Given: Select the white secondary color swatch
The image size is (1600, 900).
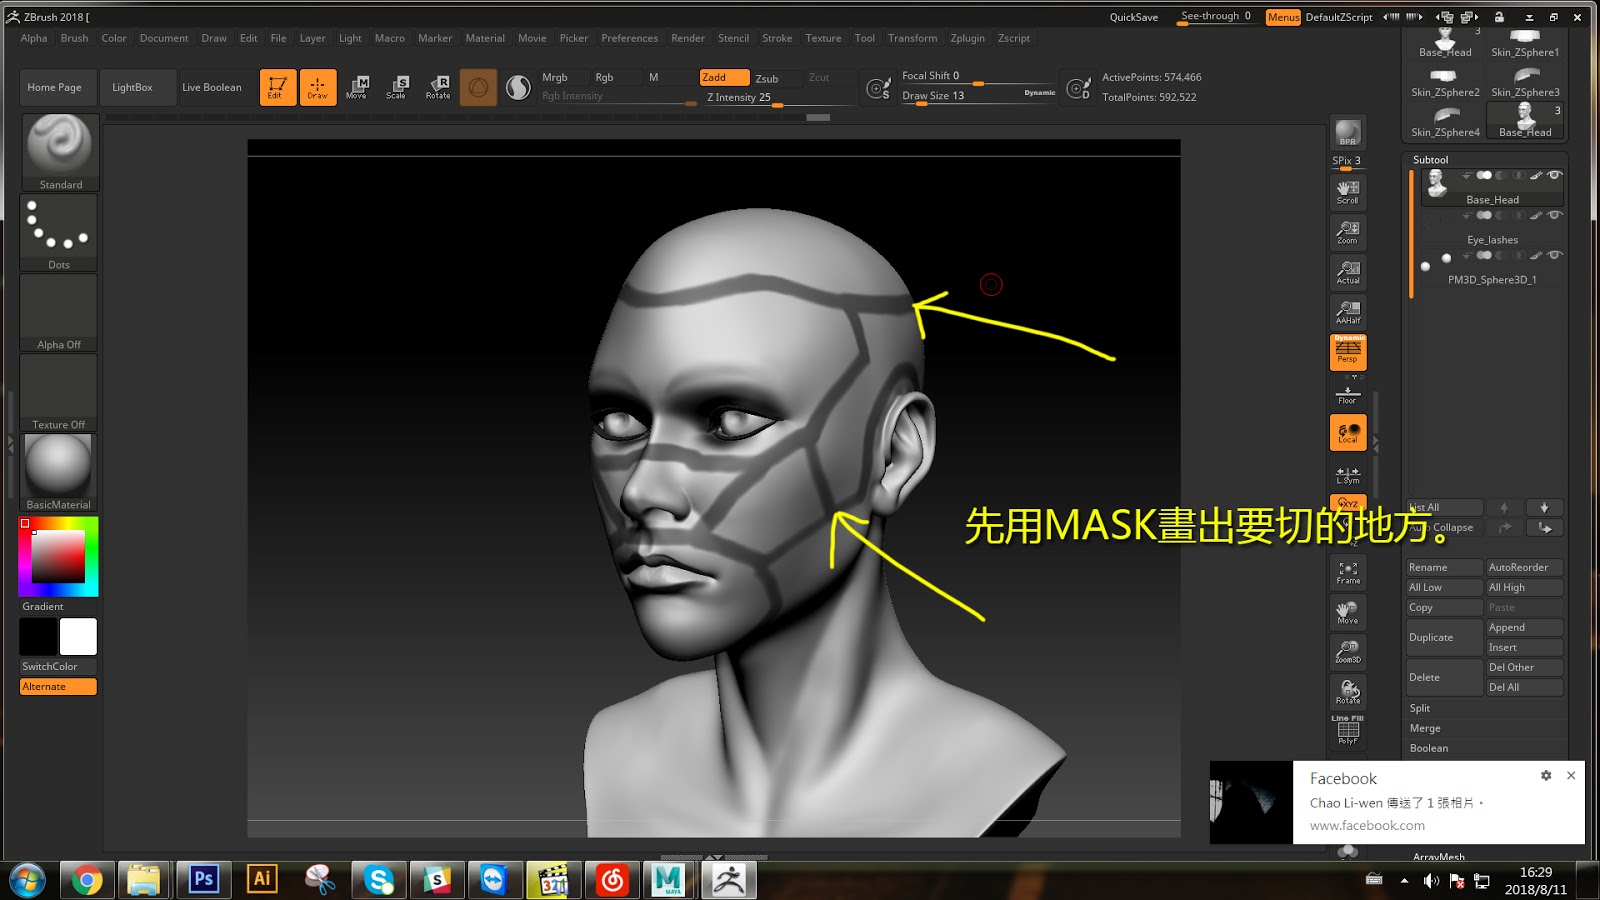Looking at the screenshot, I should (x=78, y=637).
